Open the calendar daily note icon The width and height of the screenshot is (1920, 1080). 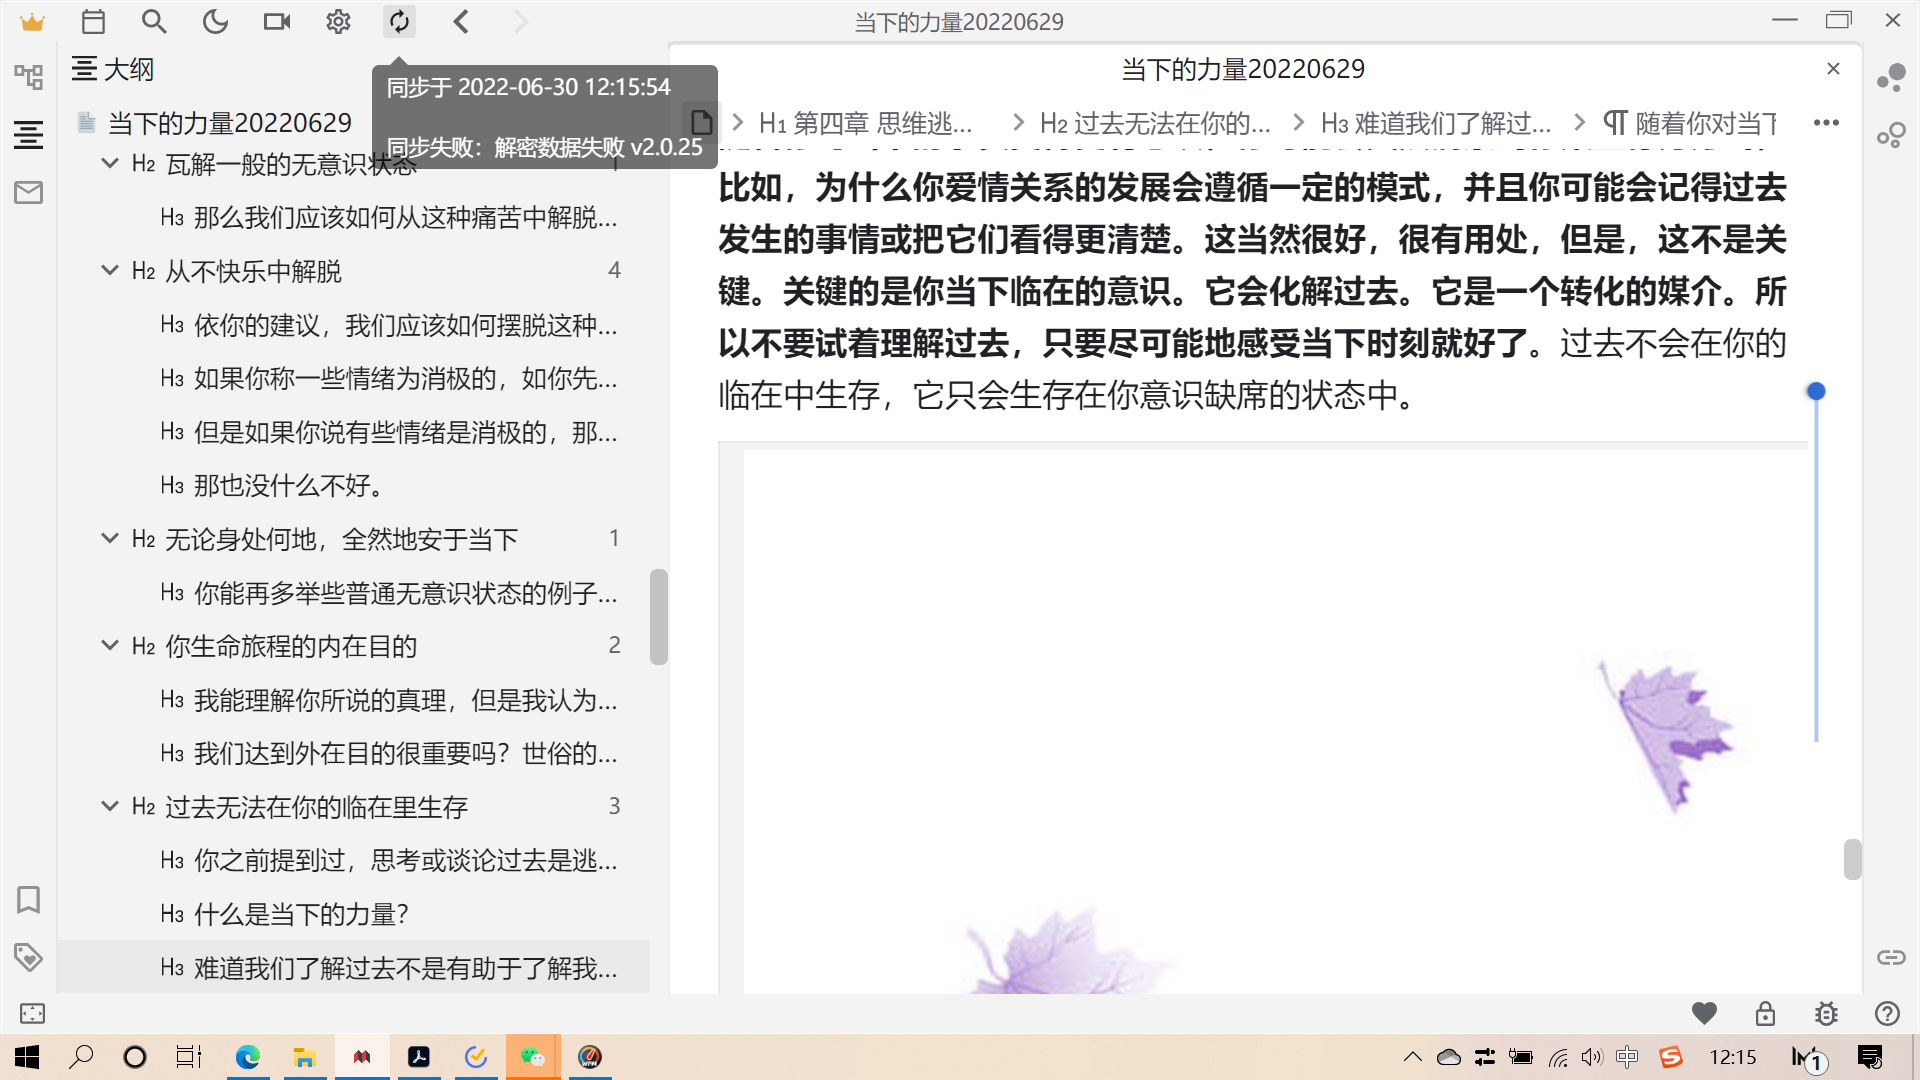click(93, 21)
